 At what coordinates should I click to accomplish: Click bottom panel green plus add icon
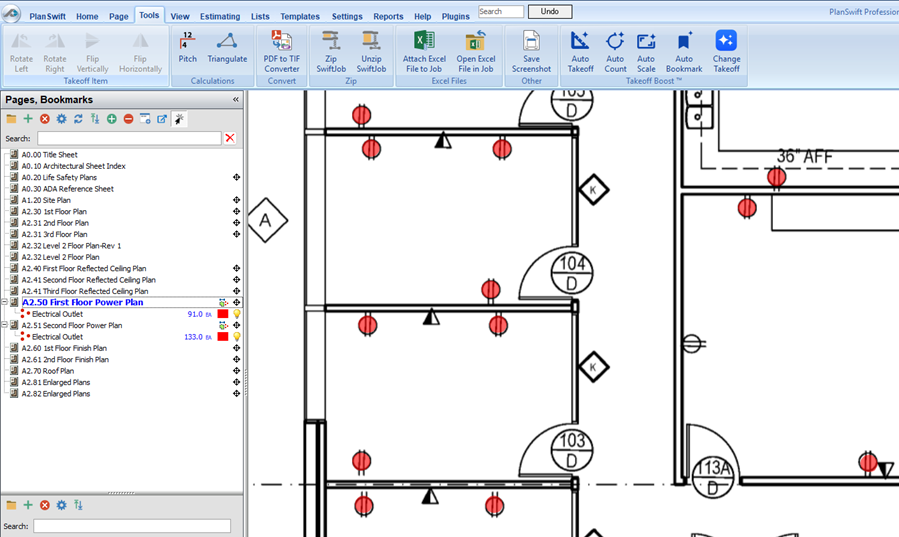(28, 505)
